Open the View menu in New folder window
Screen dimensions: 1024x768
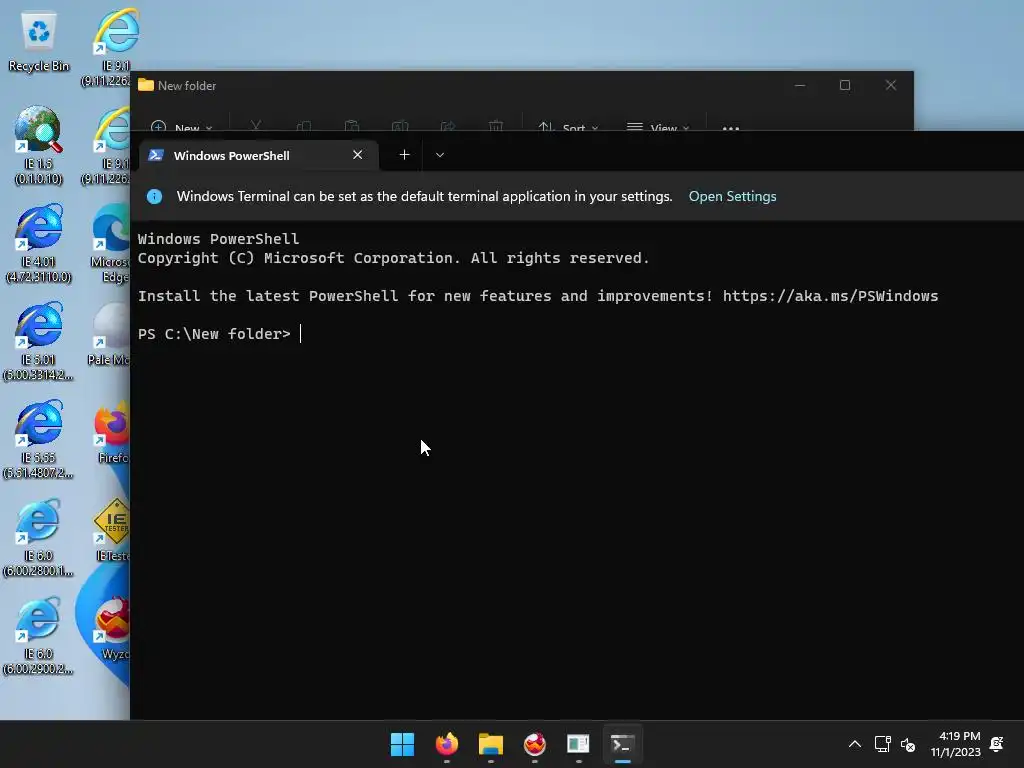coord(658,125)
